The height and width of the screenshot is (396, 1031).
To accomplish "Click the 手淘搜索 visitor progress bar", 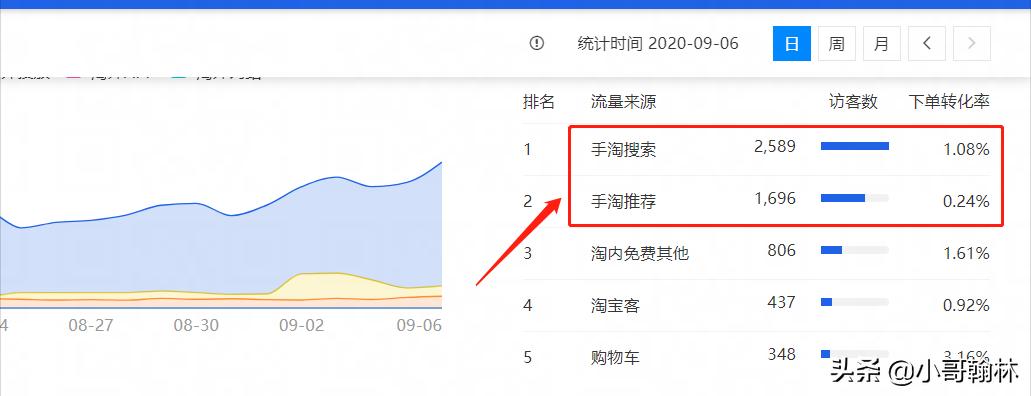I will coord(855,146).
